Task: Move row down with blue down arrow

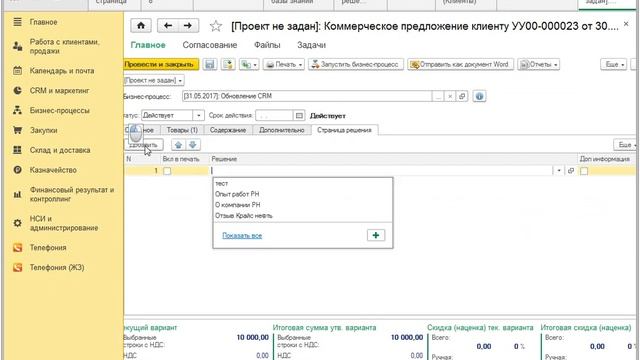Action: coord(193,145)
